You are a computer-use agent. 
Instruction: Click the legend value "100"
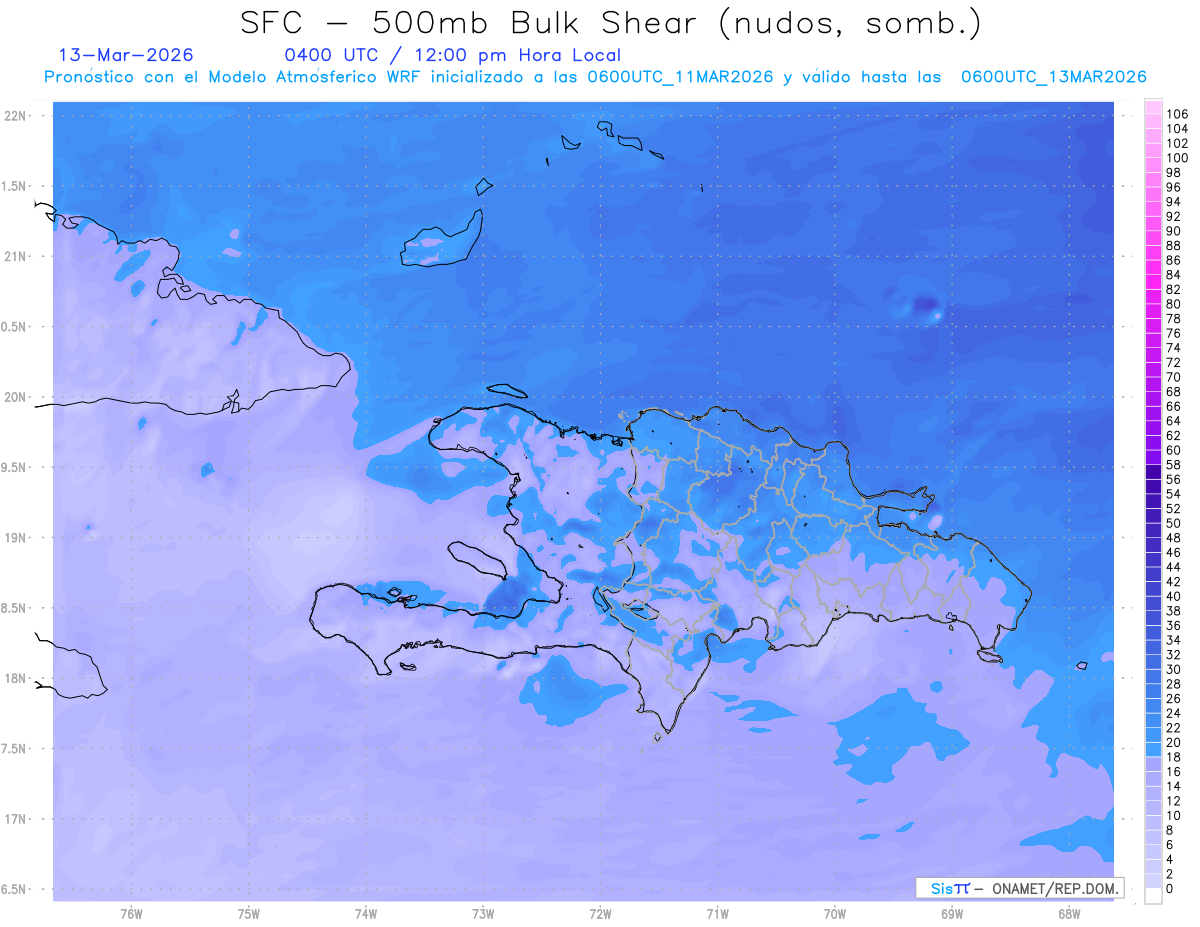click(x=1177, y=158)
